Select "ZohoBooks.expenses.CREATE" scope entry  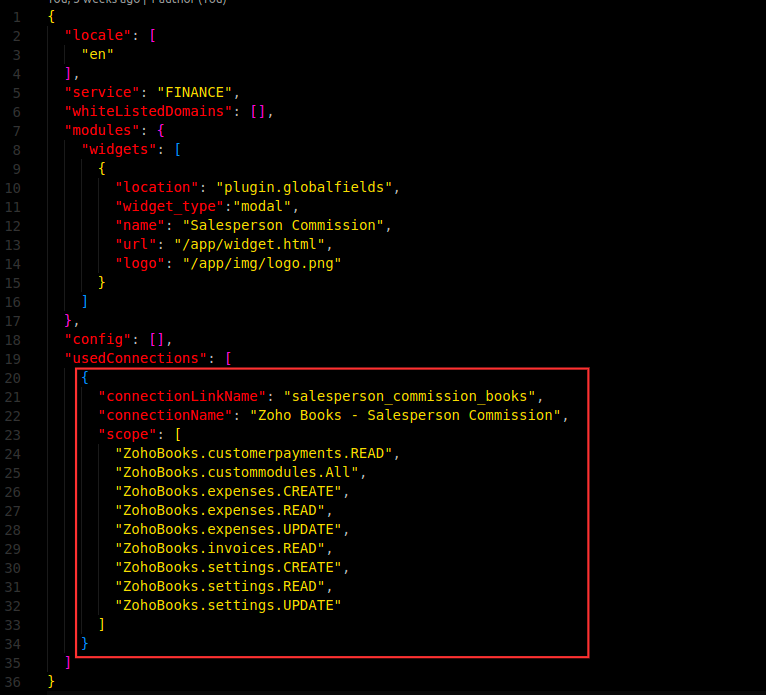[x=228, y=492]
